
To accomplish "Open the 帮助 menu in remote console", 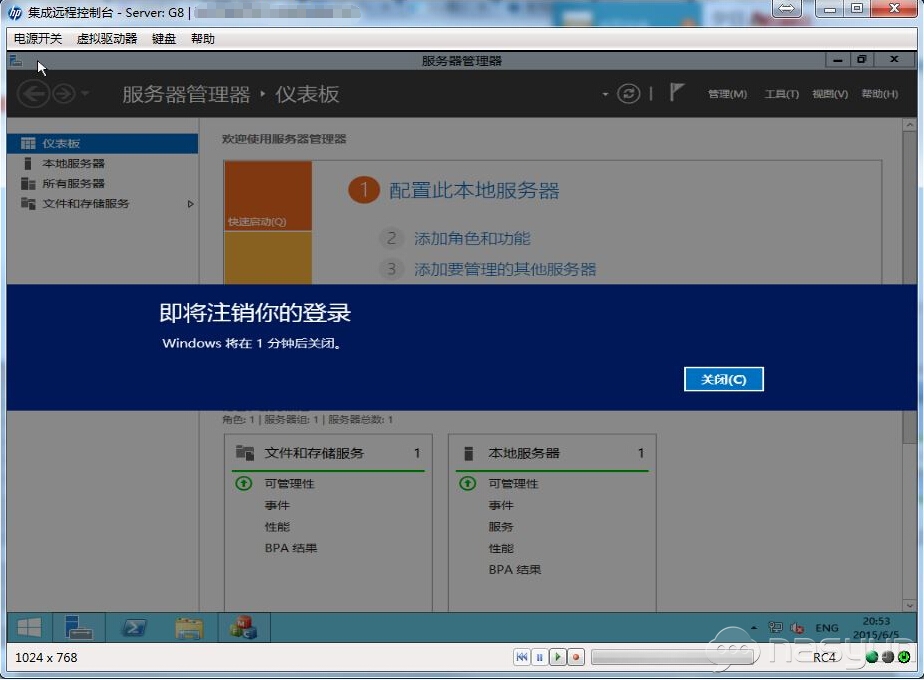I will coord(203,39).
